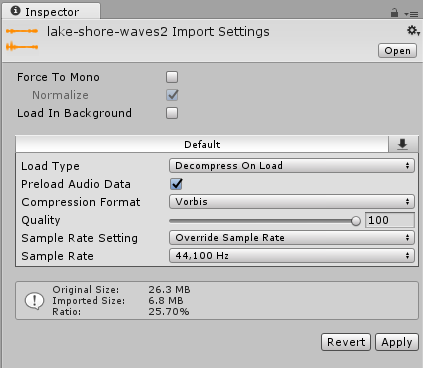Screen dimensions: 423x368
Task: Open the 44,100 Hz Sample Rate dropdown
Action: (x=292, y=256)
